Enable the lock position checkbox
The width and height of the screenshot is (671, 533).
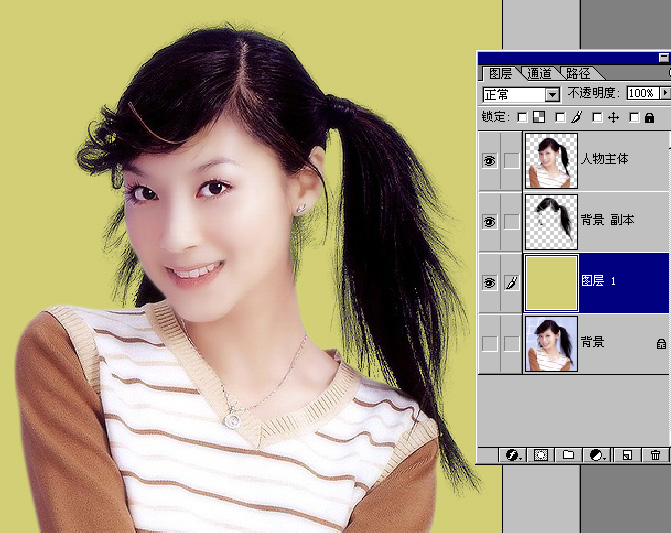coord(597,118)
